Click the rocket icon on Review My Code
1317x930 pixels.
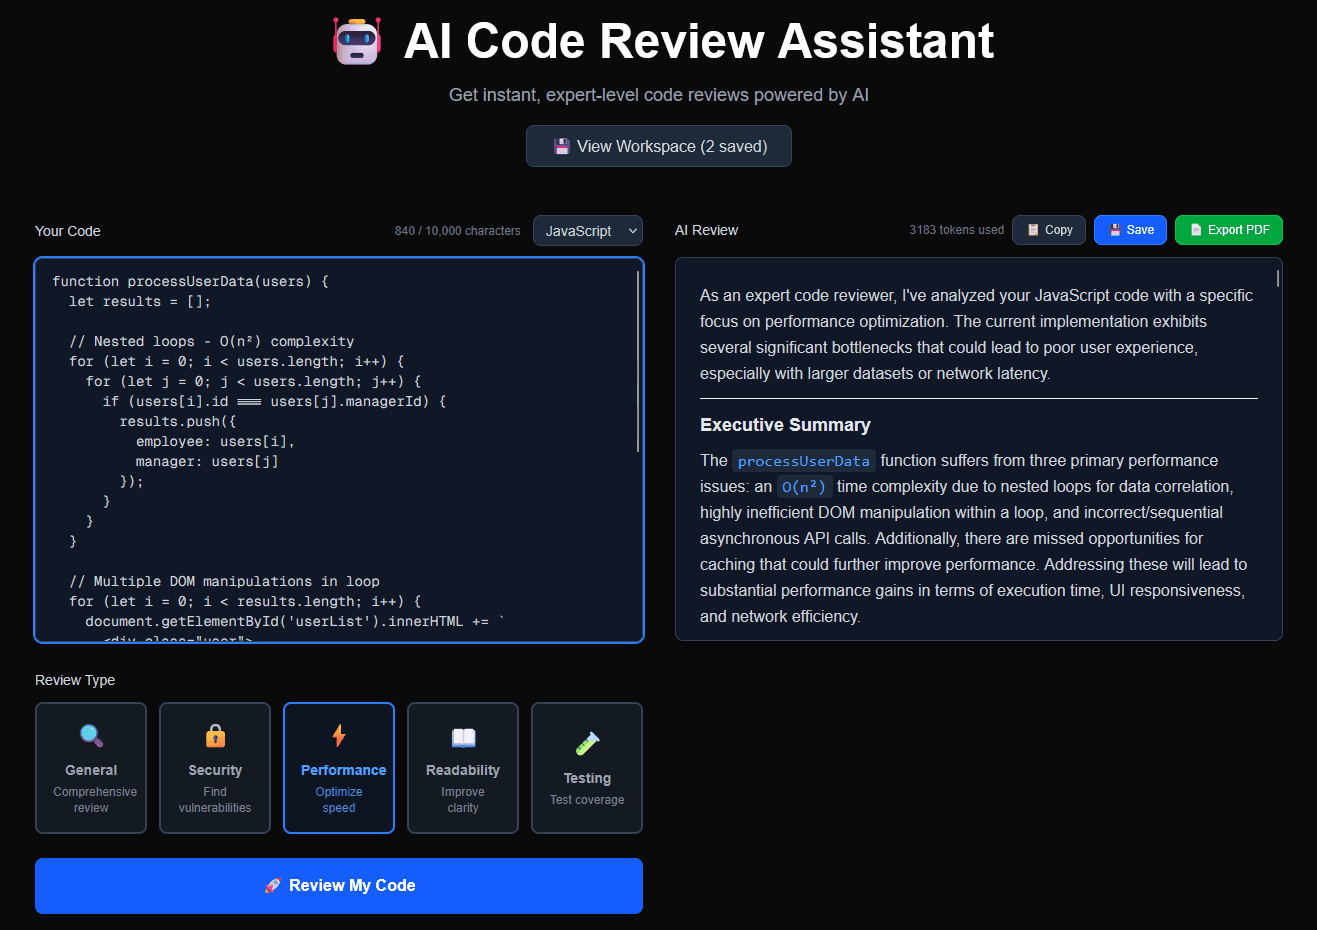pos(271,885)
